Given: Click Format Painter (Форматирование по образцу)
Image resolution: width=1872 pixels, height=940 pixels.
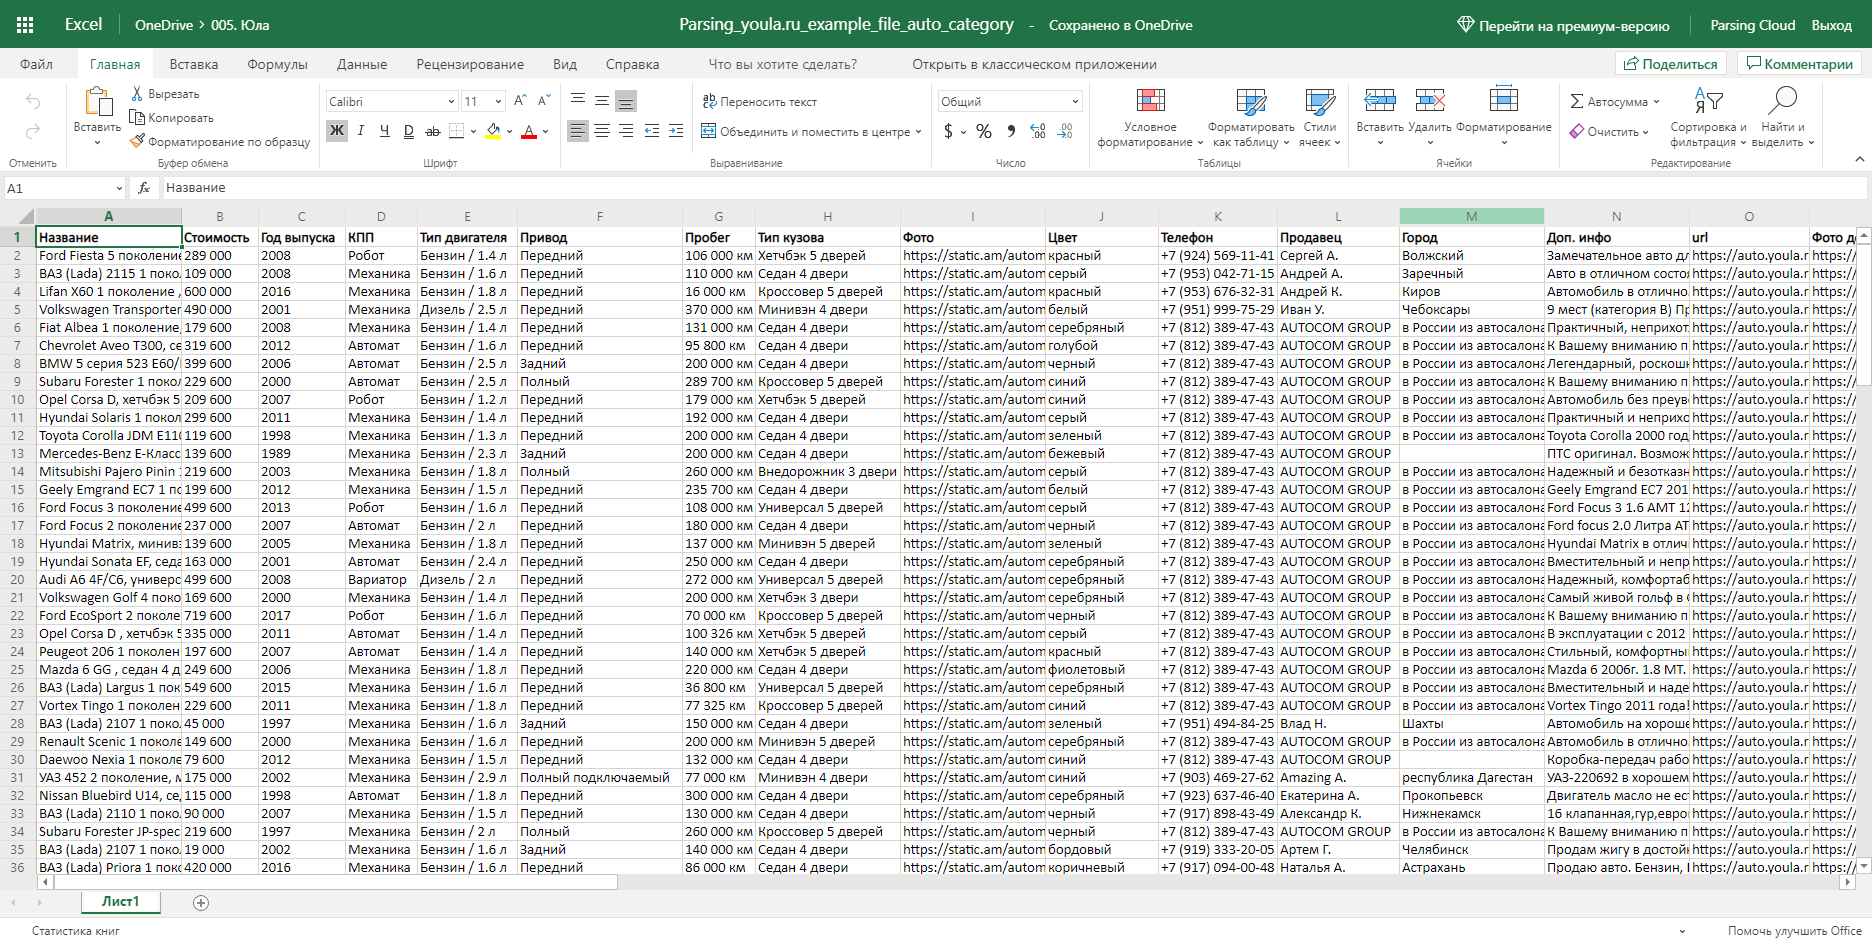Looking at the screenshot, I should point(220,142).
